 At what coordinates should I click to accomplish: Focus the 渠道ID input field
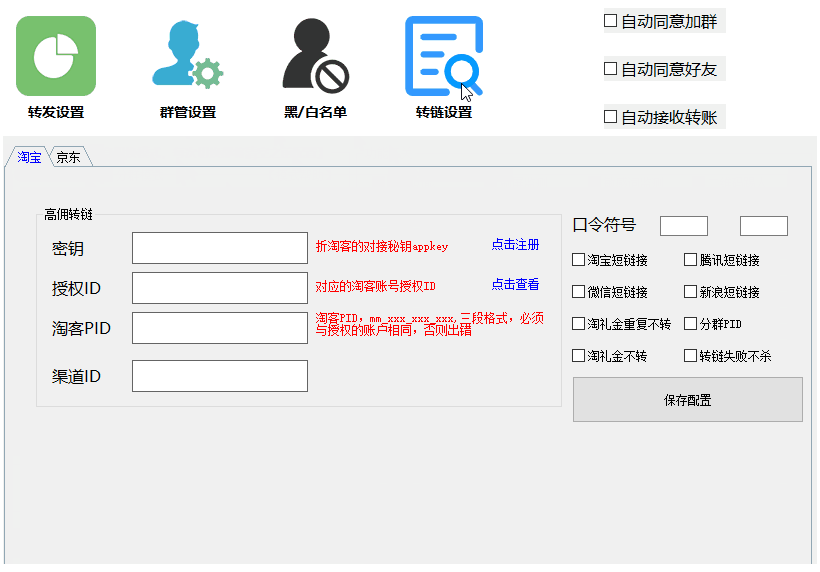[x=220, y=376]
